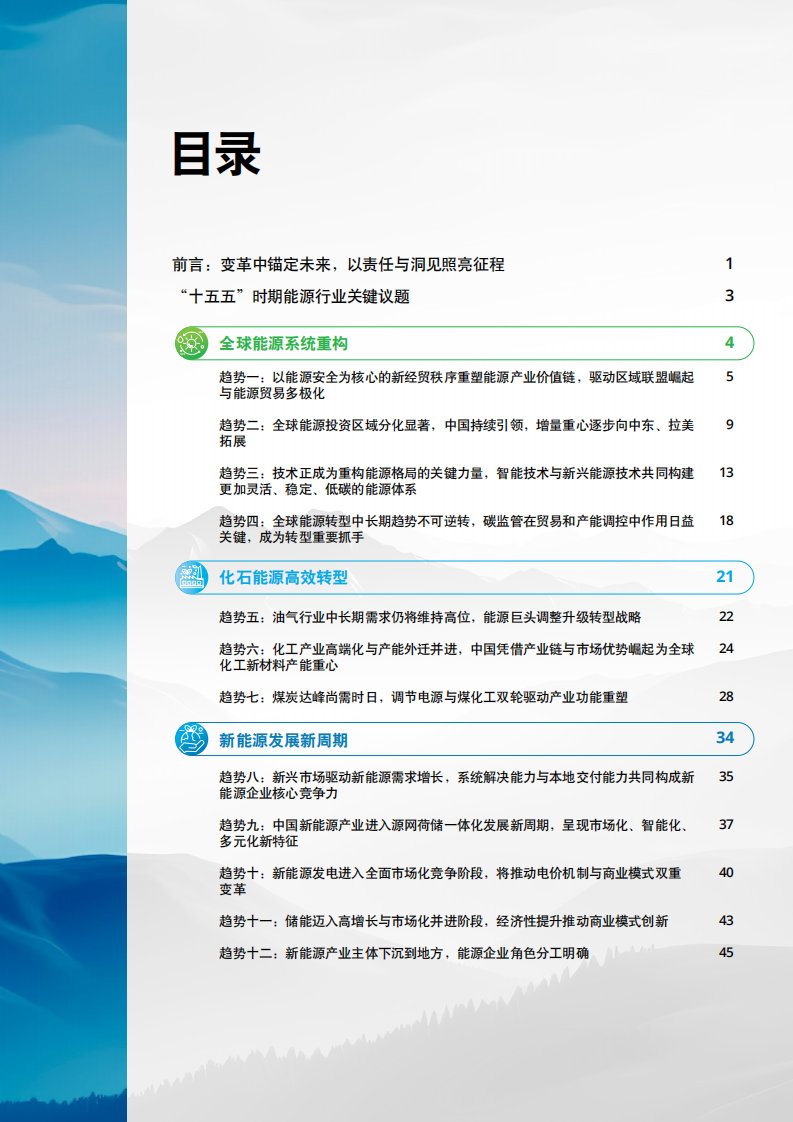This screenshot has height=1122, width=793.
Task: Jump to 趋势九 on 源网荷储 integration
Action: pos(456,833)
